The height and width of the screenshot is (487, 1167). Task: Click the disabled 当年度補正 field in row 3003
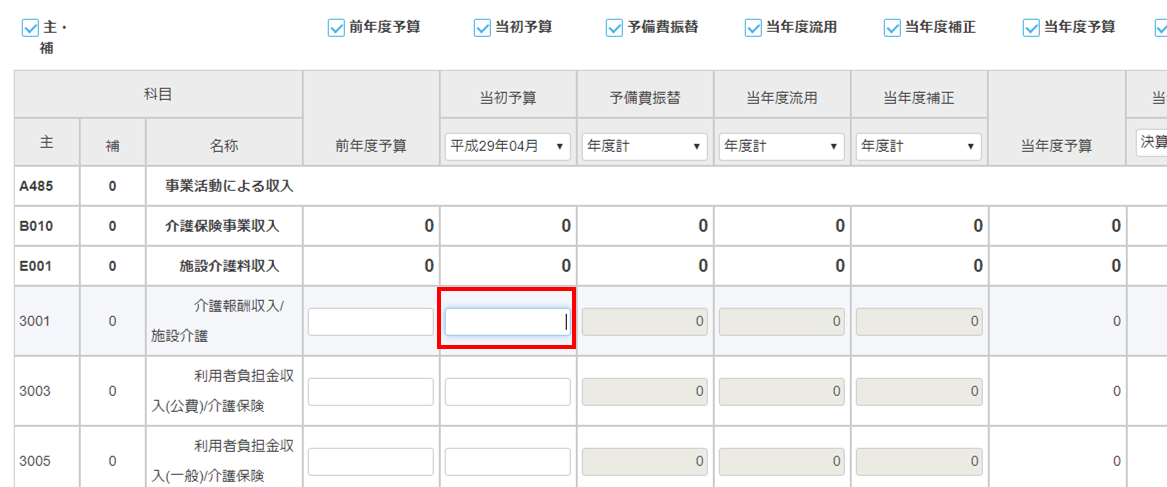(x=918, y=392)
